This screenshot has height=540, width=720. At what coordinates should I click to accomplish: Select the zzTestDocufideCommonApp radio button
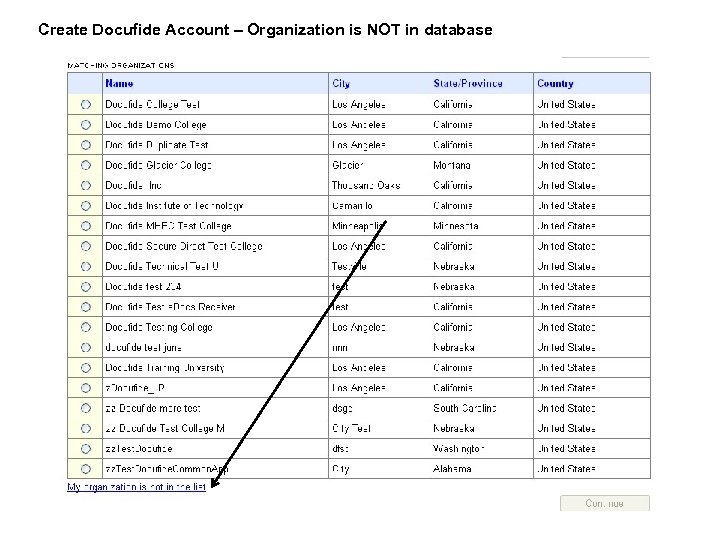86,469
